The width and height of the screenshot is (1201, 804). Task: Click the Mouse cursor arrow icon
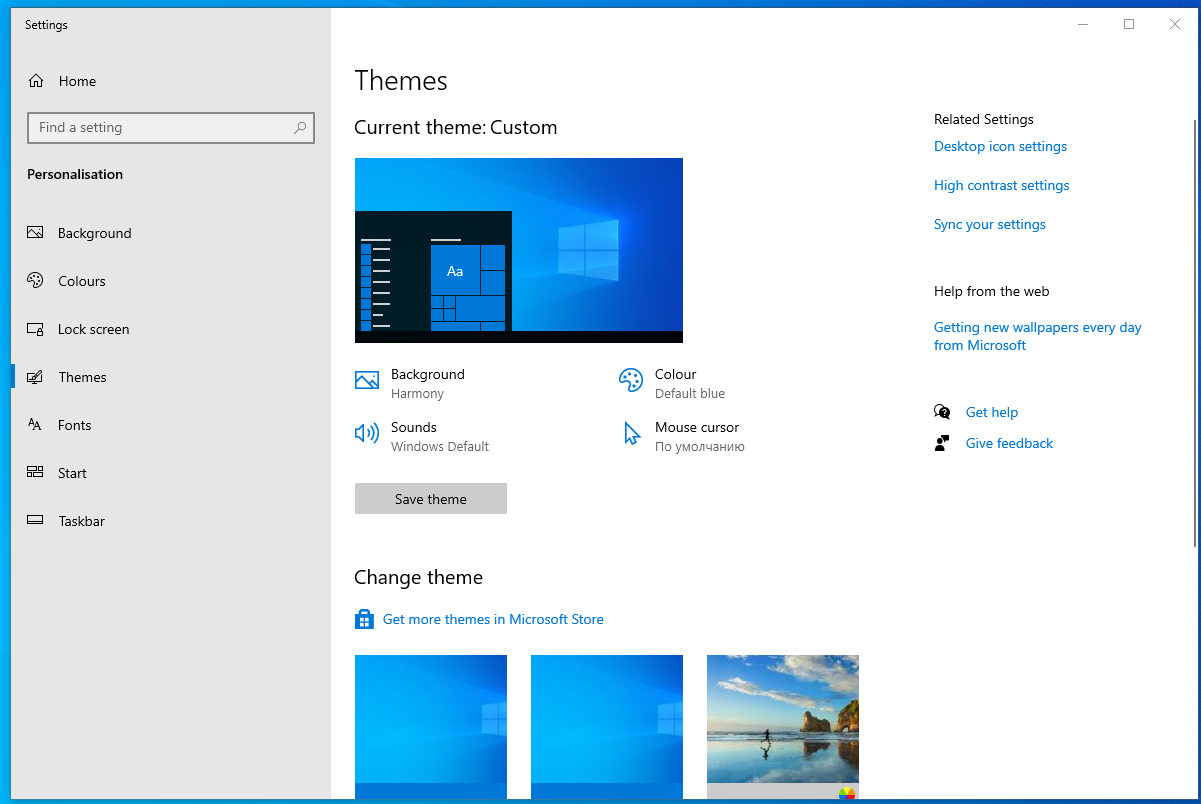point(631,434)
